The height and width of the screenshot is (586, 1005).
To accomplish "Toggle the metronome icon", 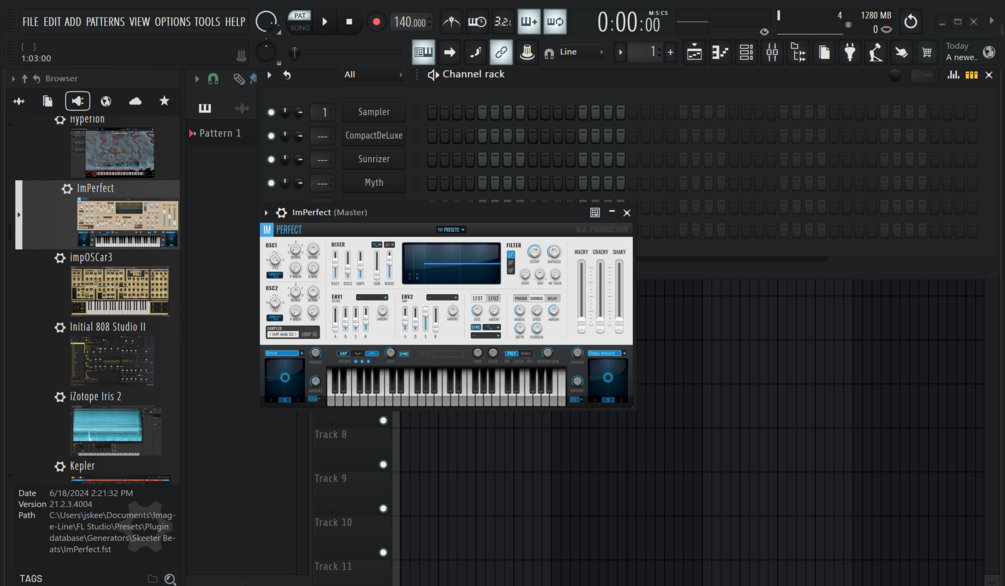I will click(451, 22).
